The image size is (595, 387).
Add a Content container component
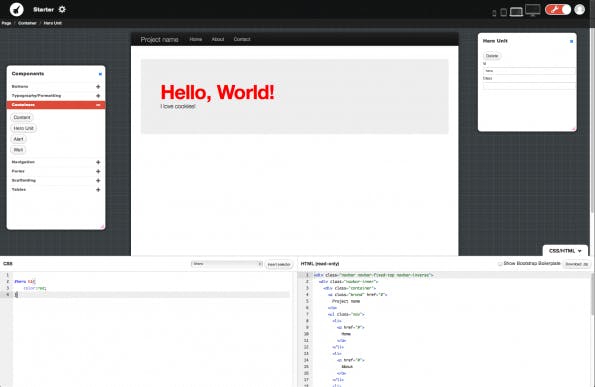tap(22, 118)
